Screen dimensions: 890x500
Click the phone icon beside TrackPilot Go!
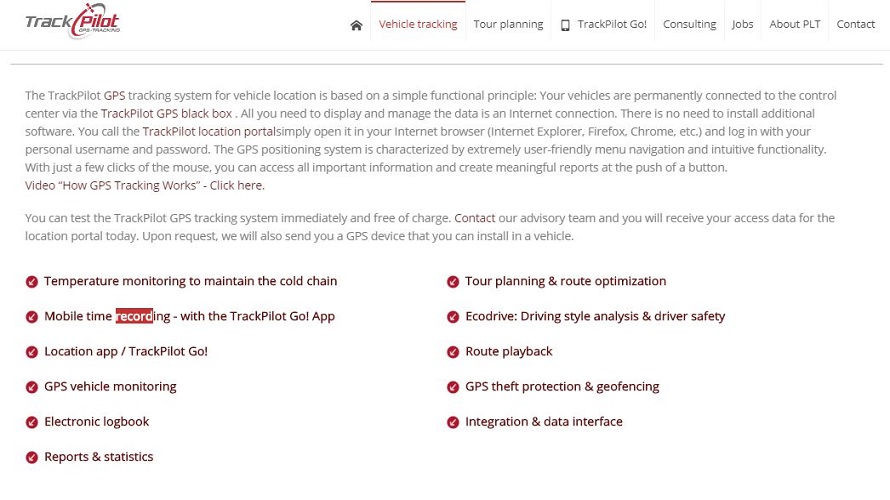pyautogui.click(x=565, y=25)
